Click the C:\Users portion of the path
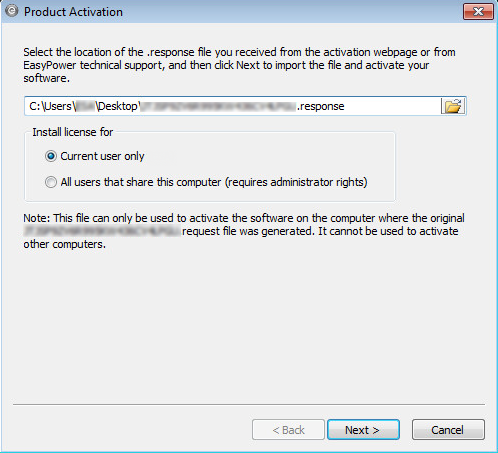The image size is (498, 453). pos(51,106)
